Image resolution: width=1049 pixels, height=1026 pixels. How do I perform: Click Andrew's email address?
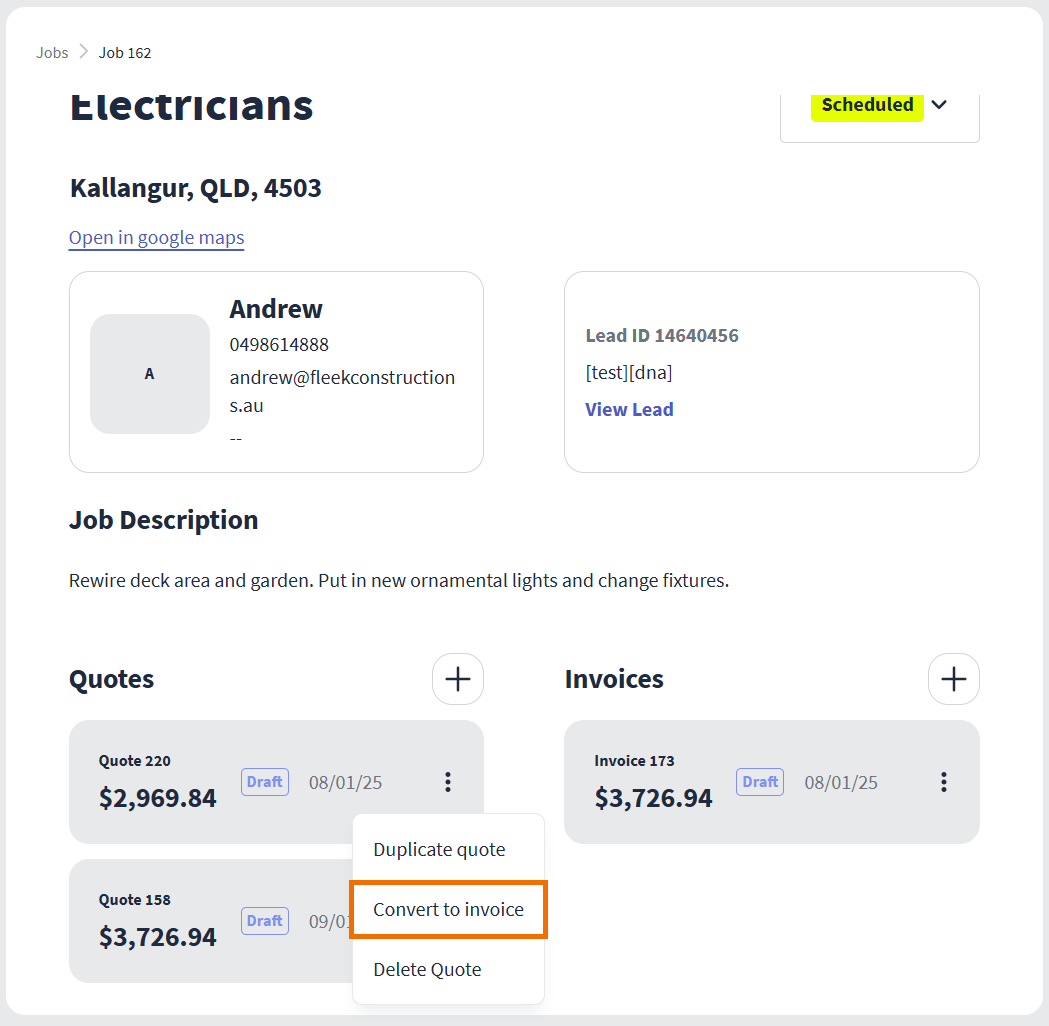click(342, 391)
